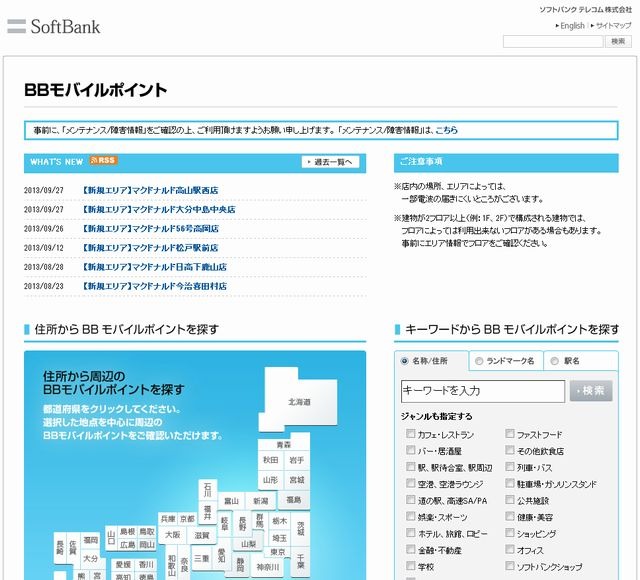Open the RSS feed icon
Viewport: 640px width, 580px height.
pyautogui.click(x=104, y=160)
